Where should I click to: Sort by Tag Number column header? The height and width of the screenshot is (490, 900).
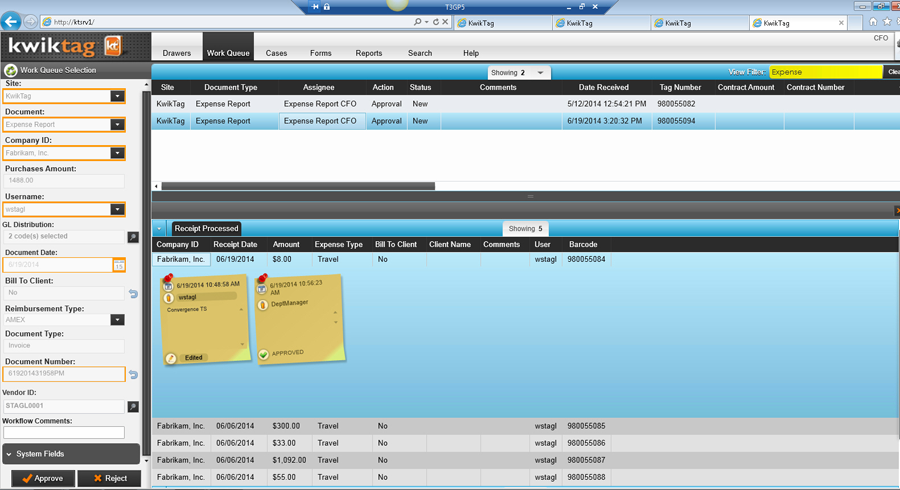pyautogui.click(x=680, y=87)
